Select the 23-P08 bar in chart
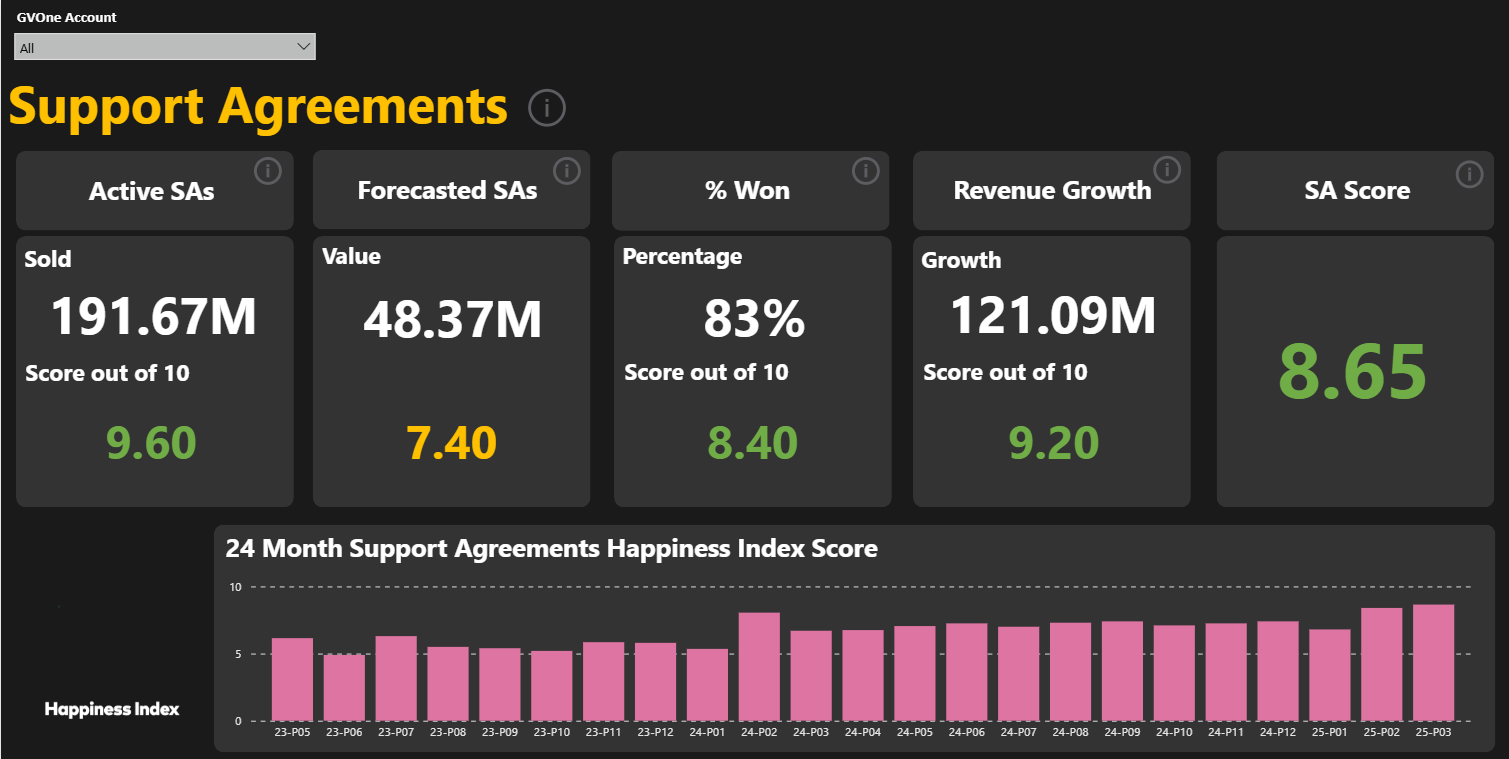The width and height of the screenshot is (1509, 759). click(448, 684)
